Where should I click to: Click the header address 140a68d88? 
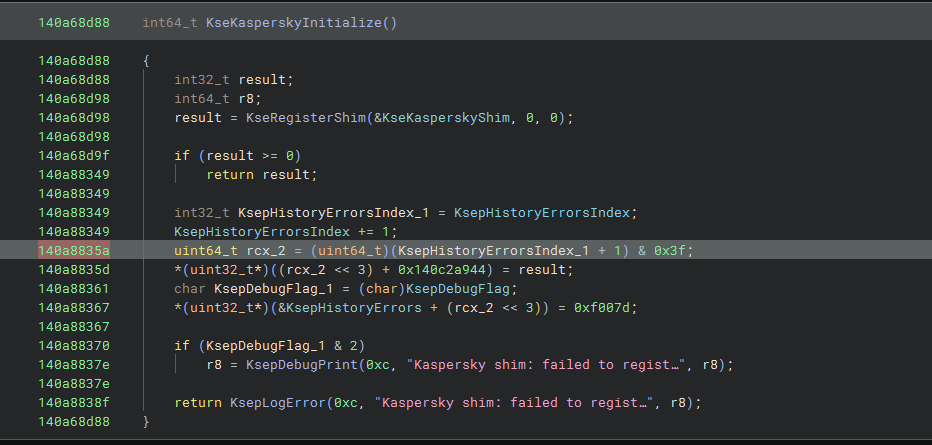[x=74, y=23]
